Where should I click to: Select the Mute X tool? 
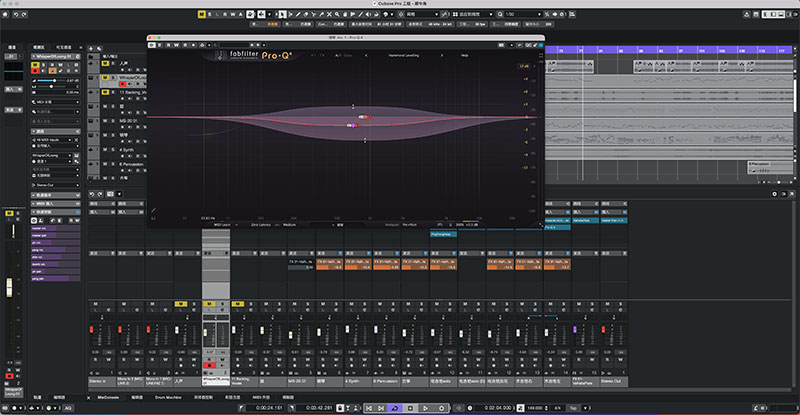click(329, 14)
